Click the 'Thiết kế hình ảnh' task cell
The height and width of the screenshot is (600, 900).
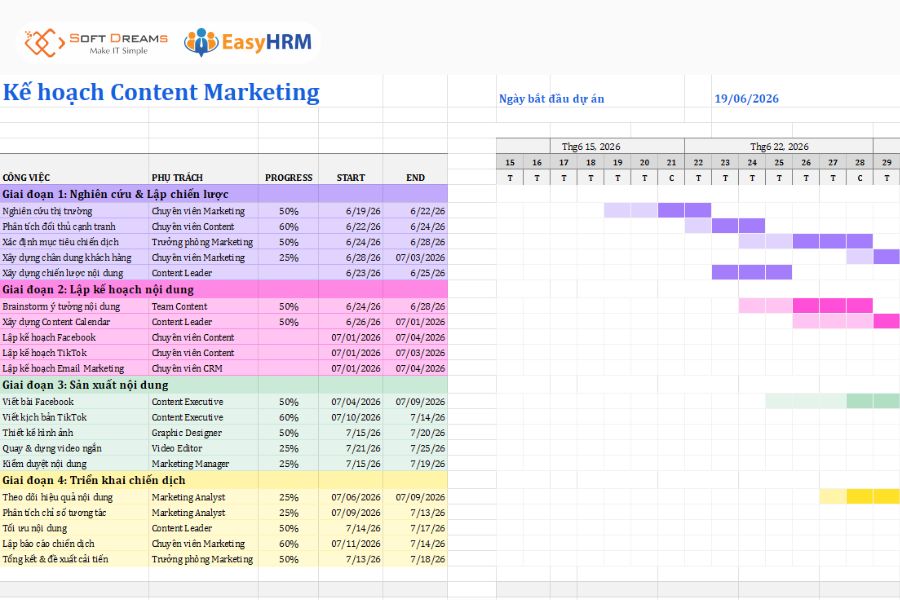coord(74,432)
